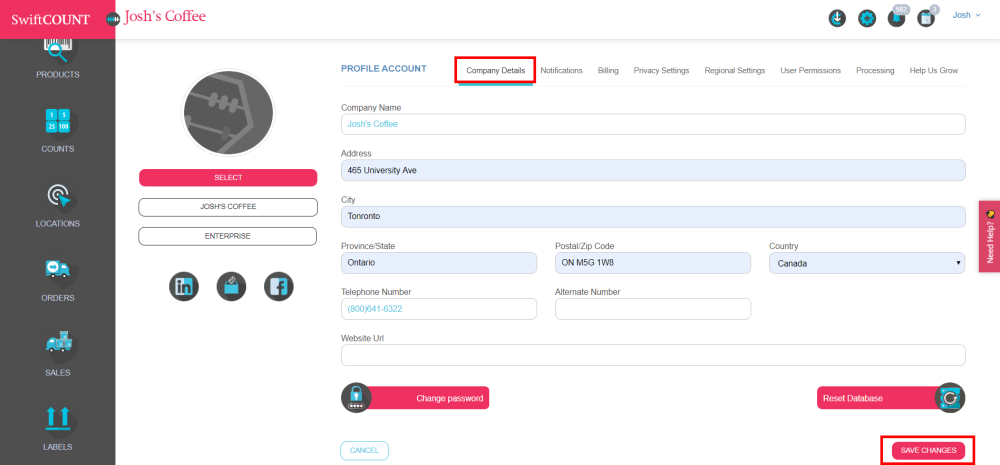Expand the Josh user menu
The width and height of the screenshot is (1000, 465).
click(x=966, y=15)
